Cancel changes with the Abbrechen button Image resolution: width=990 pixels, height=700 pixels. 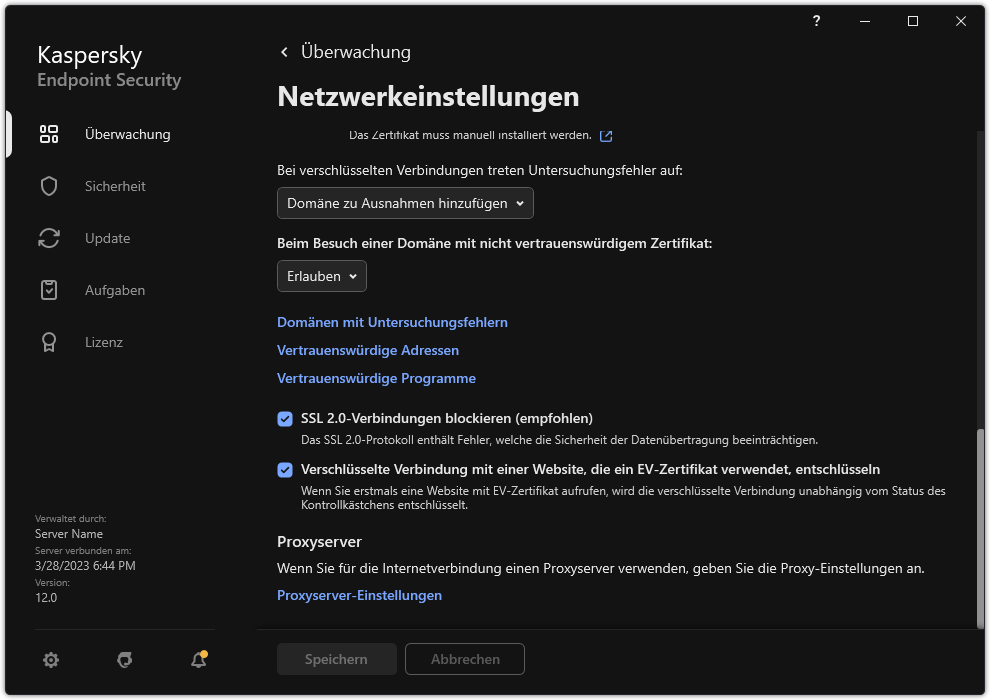464,659
